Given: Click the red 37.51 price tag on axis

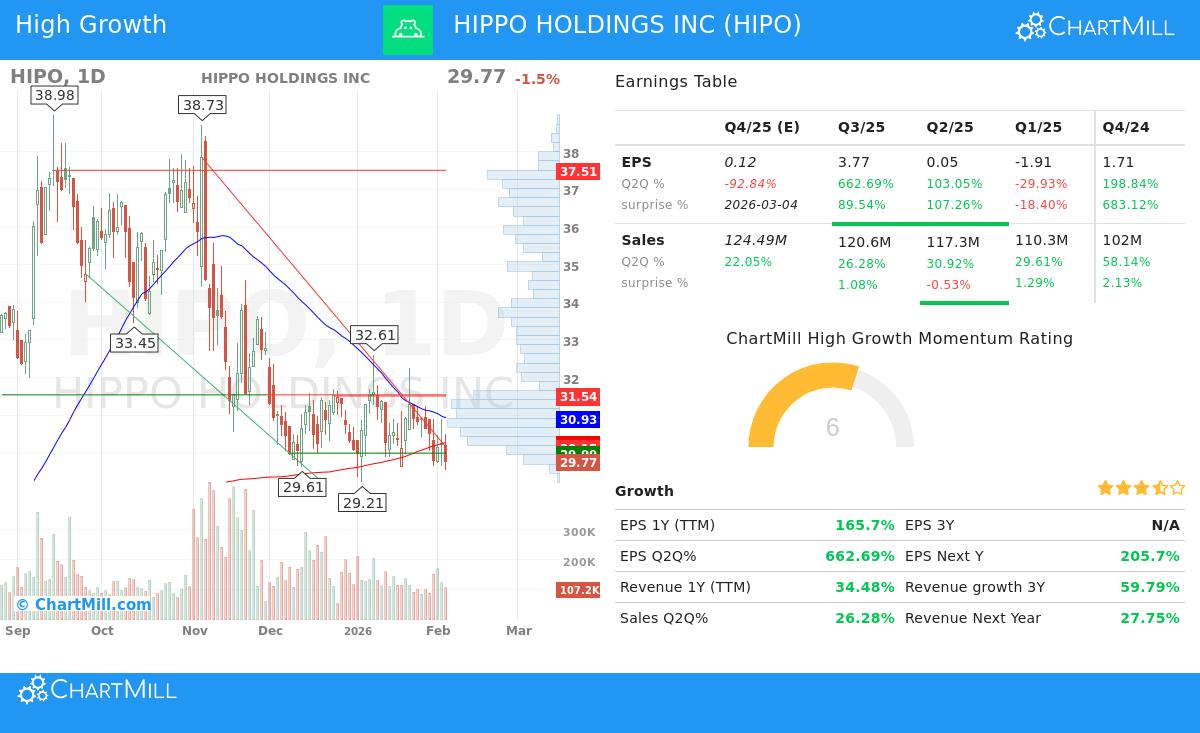Looking at the screenshot, I should pyautogui.click(x=578, y=171).
